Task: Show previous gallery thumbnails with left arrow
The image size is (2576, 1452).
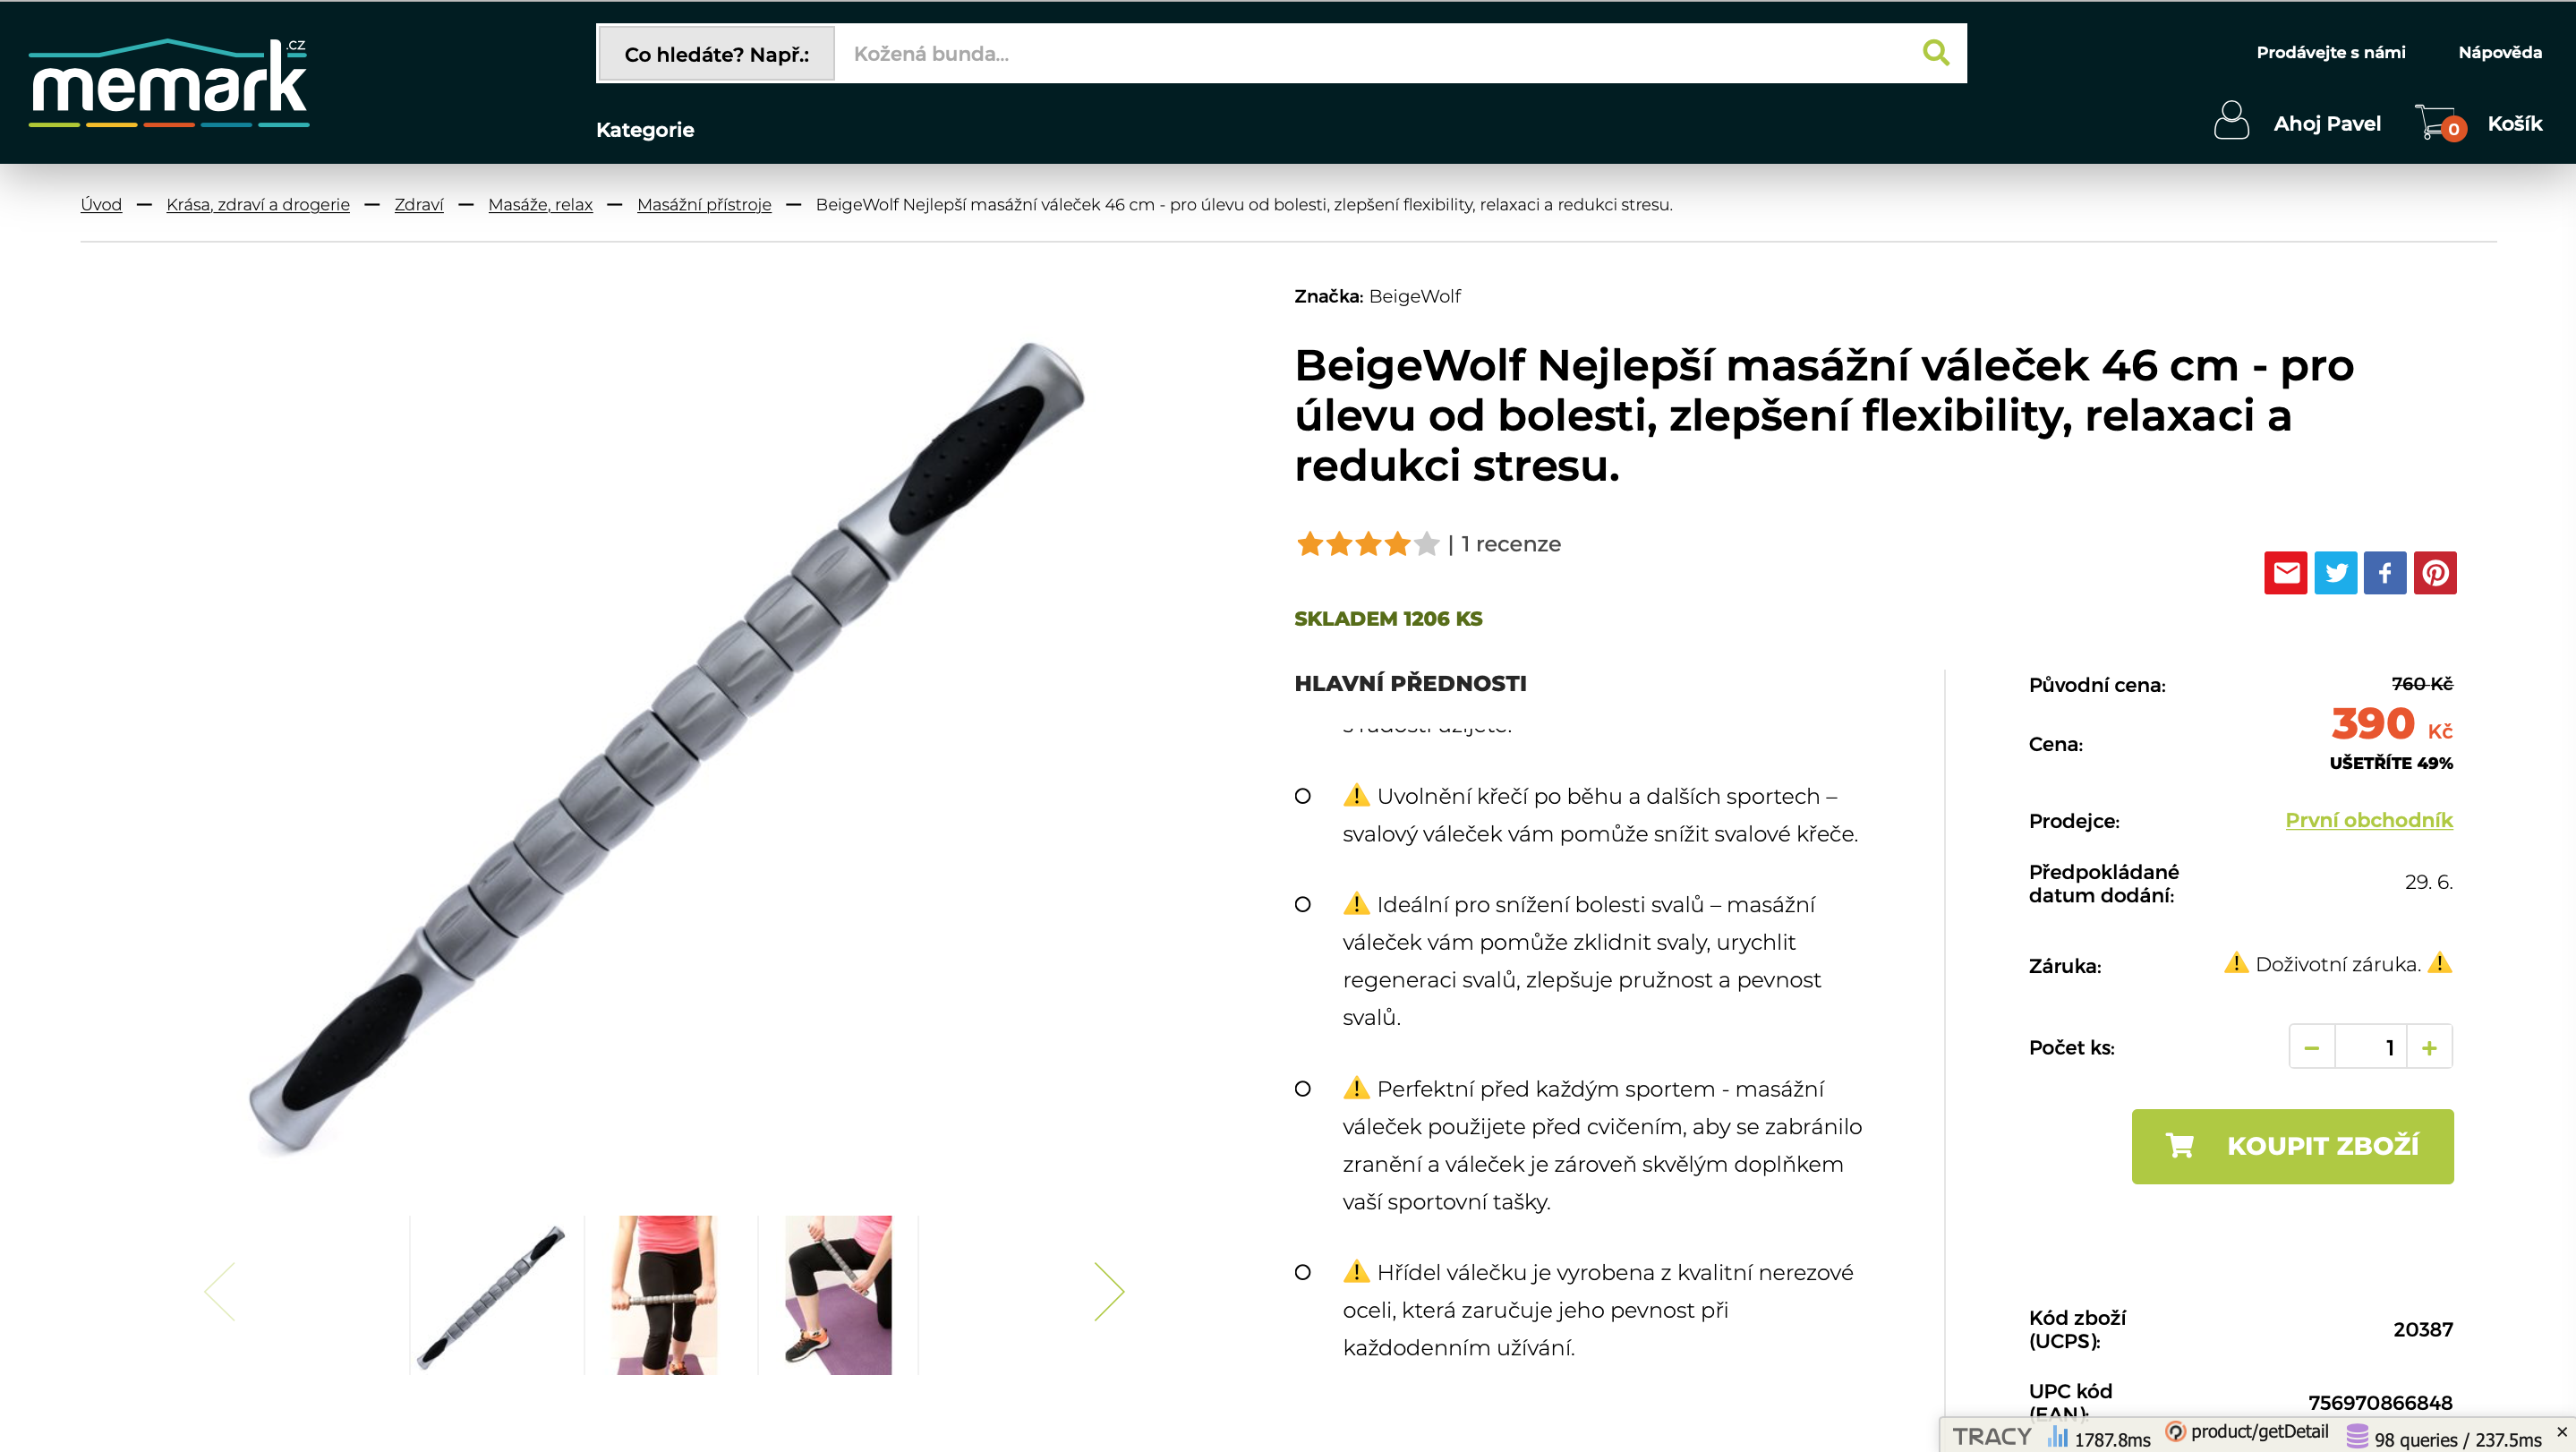Action: pyautogui.click(x=220, y=1291)
